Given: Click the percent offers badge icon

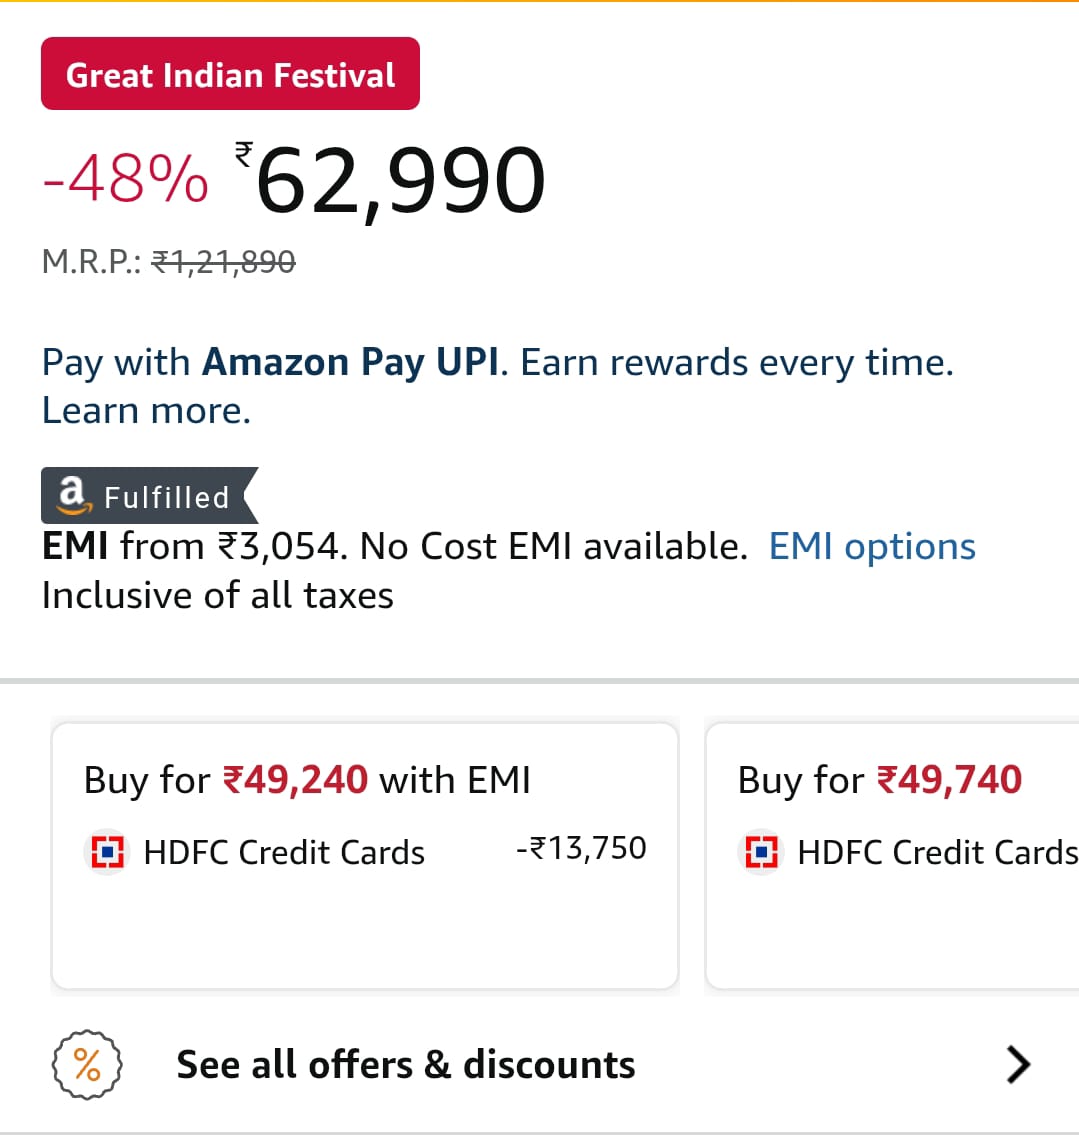Looking at the screenshot, I should pos(87,1065).
